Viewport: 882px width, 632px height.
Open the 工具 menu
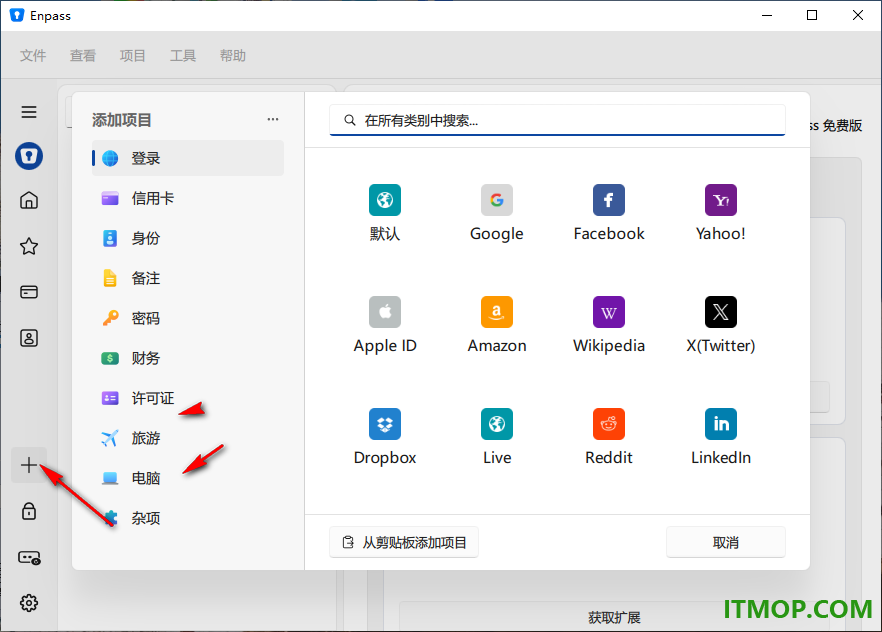point(183,56)
